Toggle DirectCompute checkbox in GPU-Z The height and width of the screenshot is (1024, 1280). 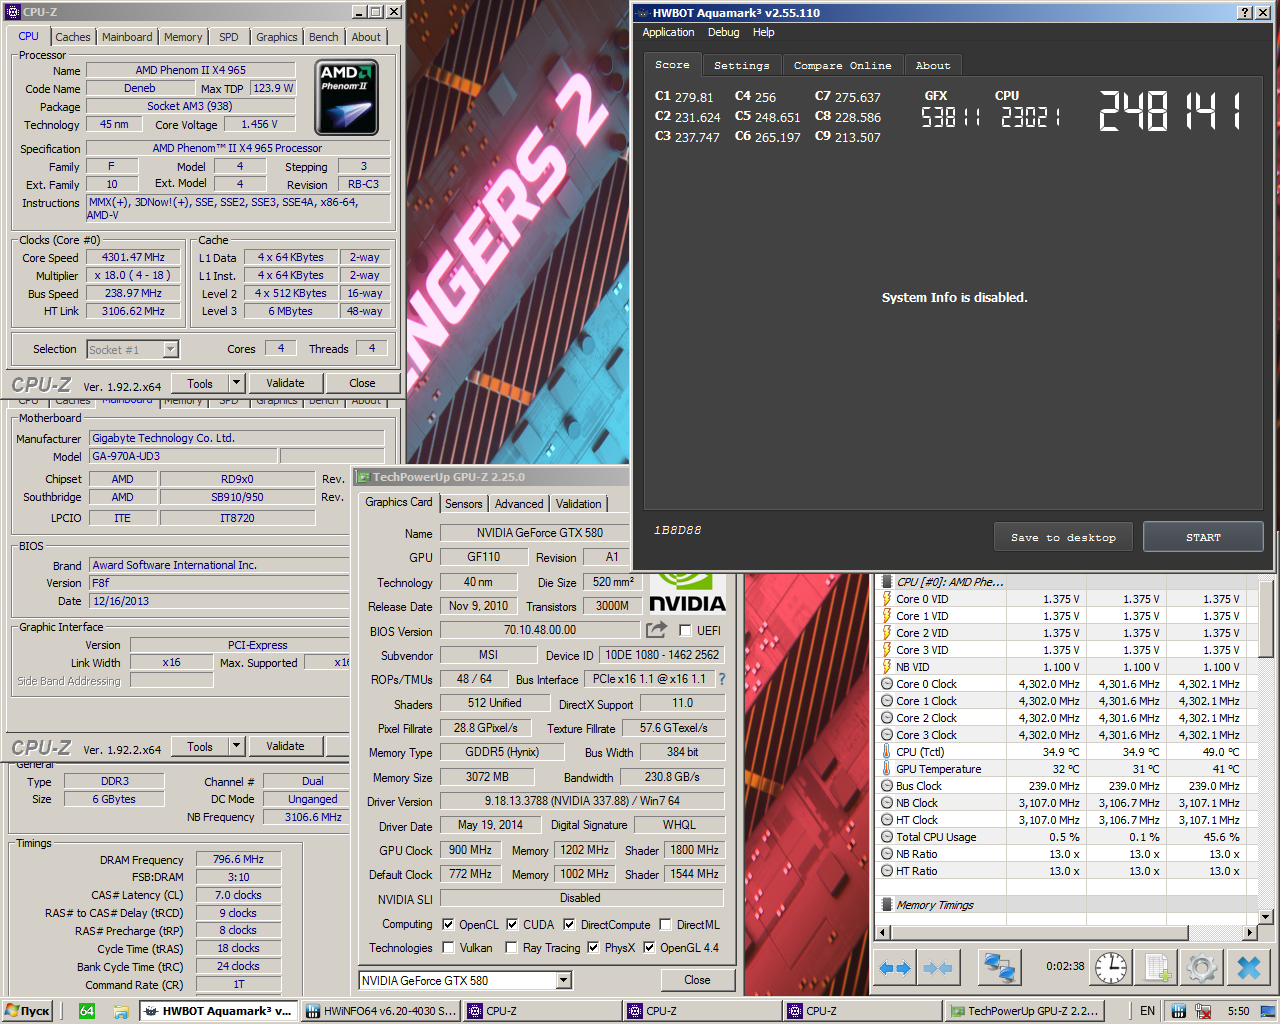[569, 925]
